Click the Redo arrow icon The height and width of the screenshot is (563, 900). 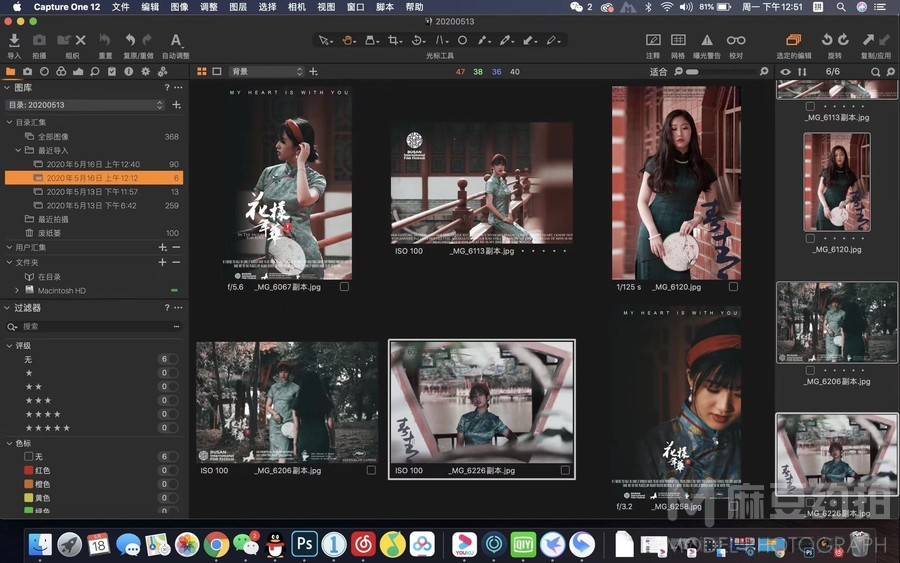click(x=147, y=40)
